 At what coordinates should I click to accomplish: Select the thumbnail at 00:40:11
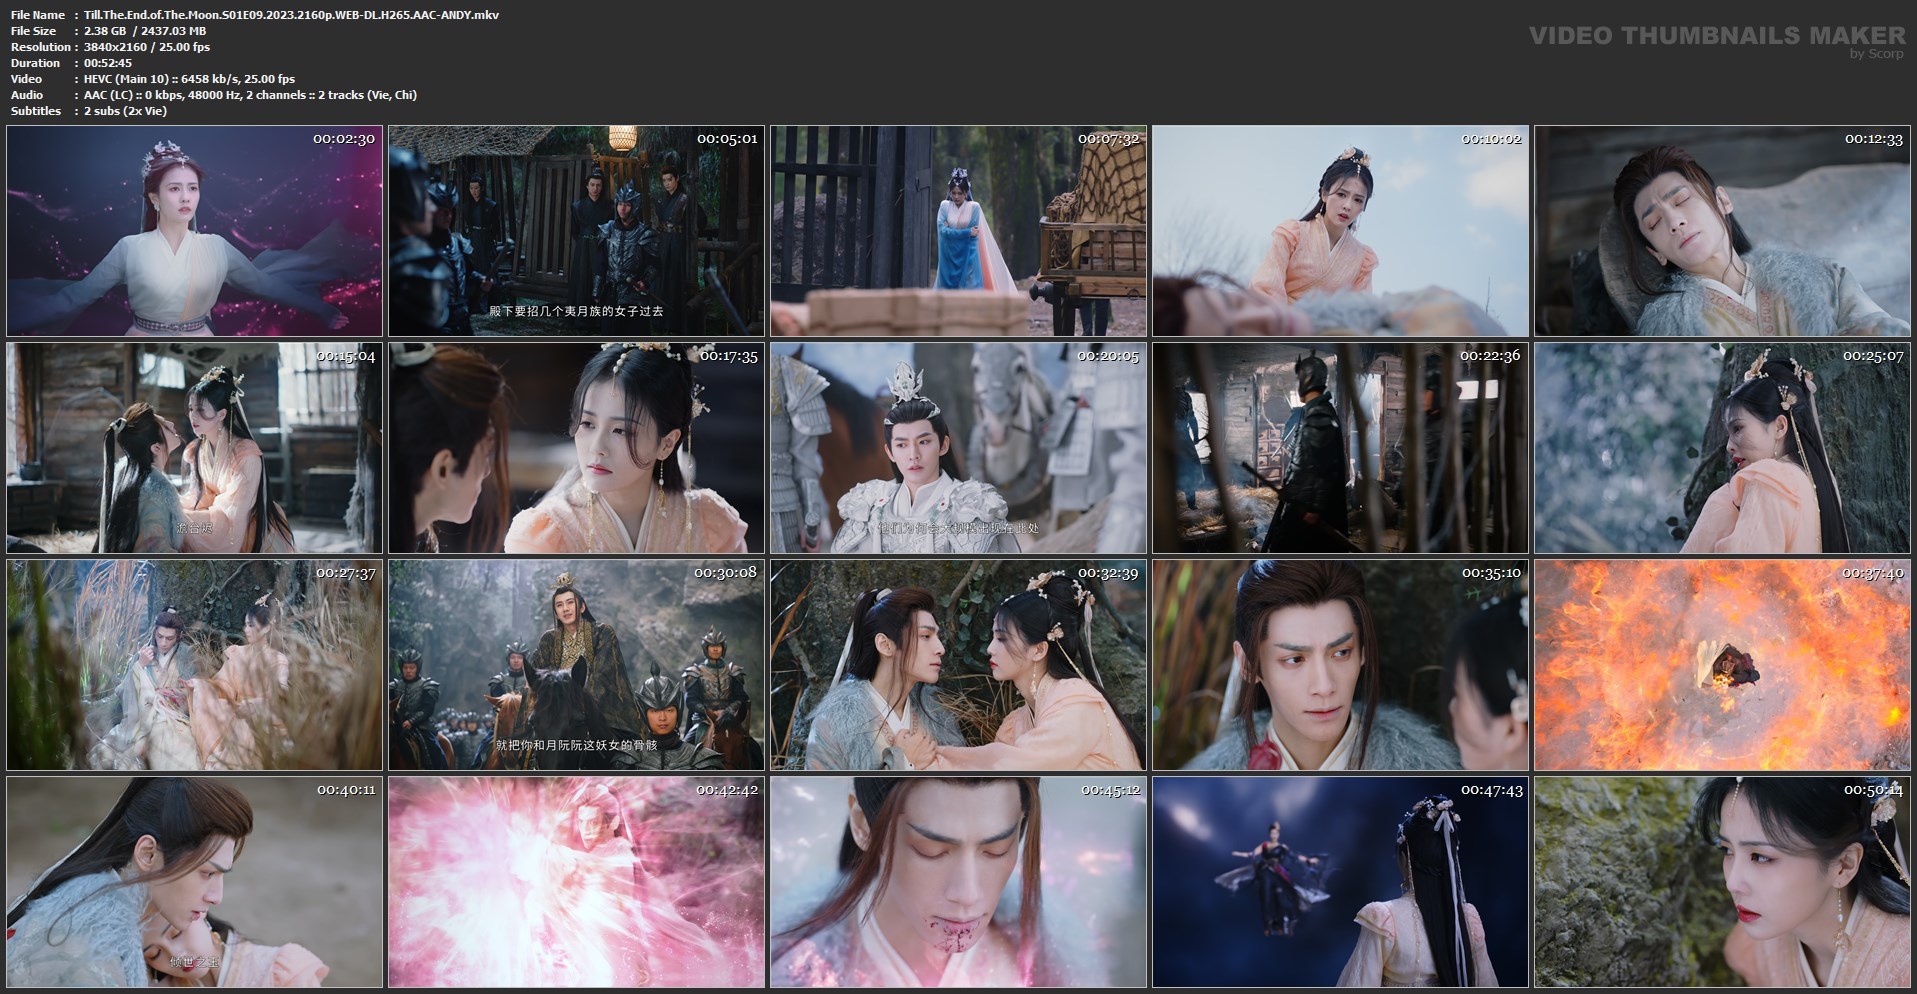195,882
